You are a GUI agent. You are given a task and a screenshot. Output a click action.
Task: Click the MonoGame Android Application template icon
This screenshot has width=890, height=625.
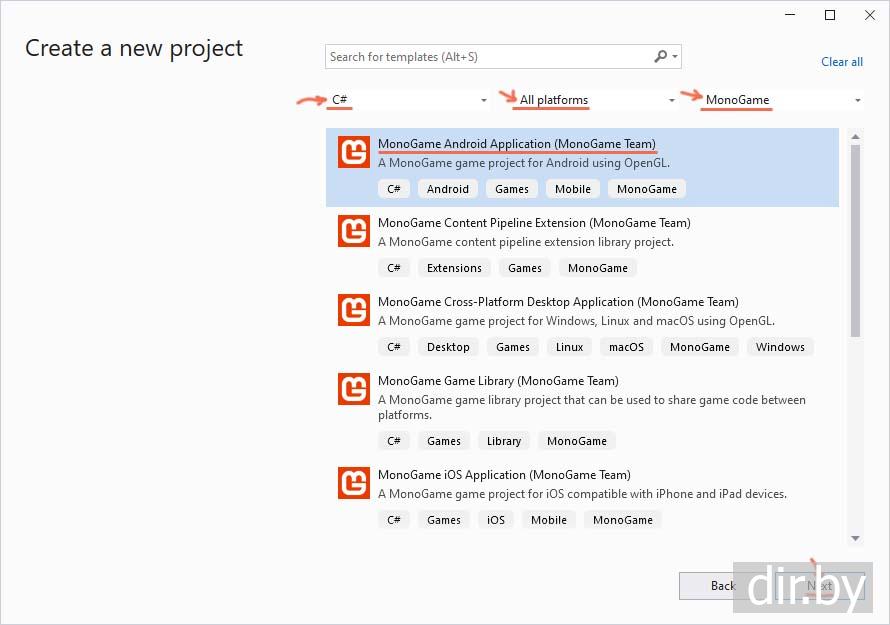point(354,152)
